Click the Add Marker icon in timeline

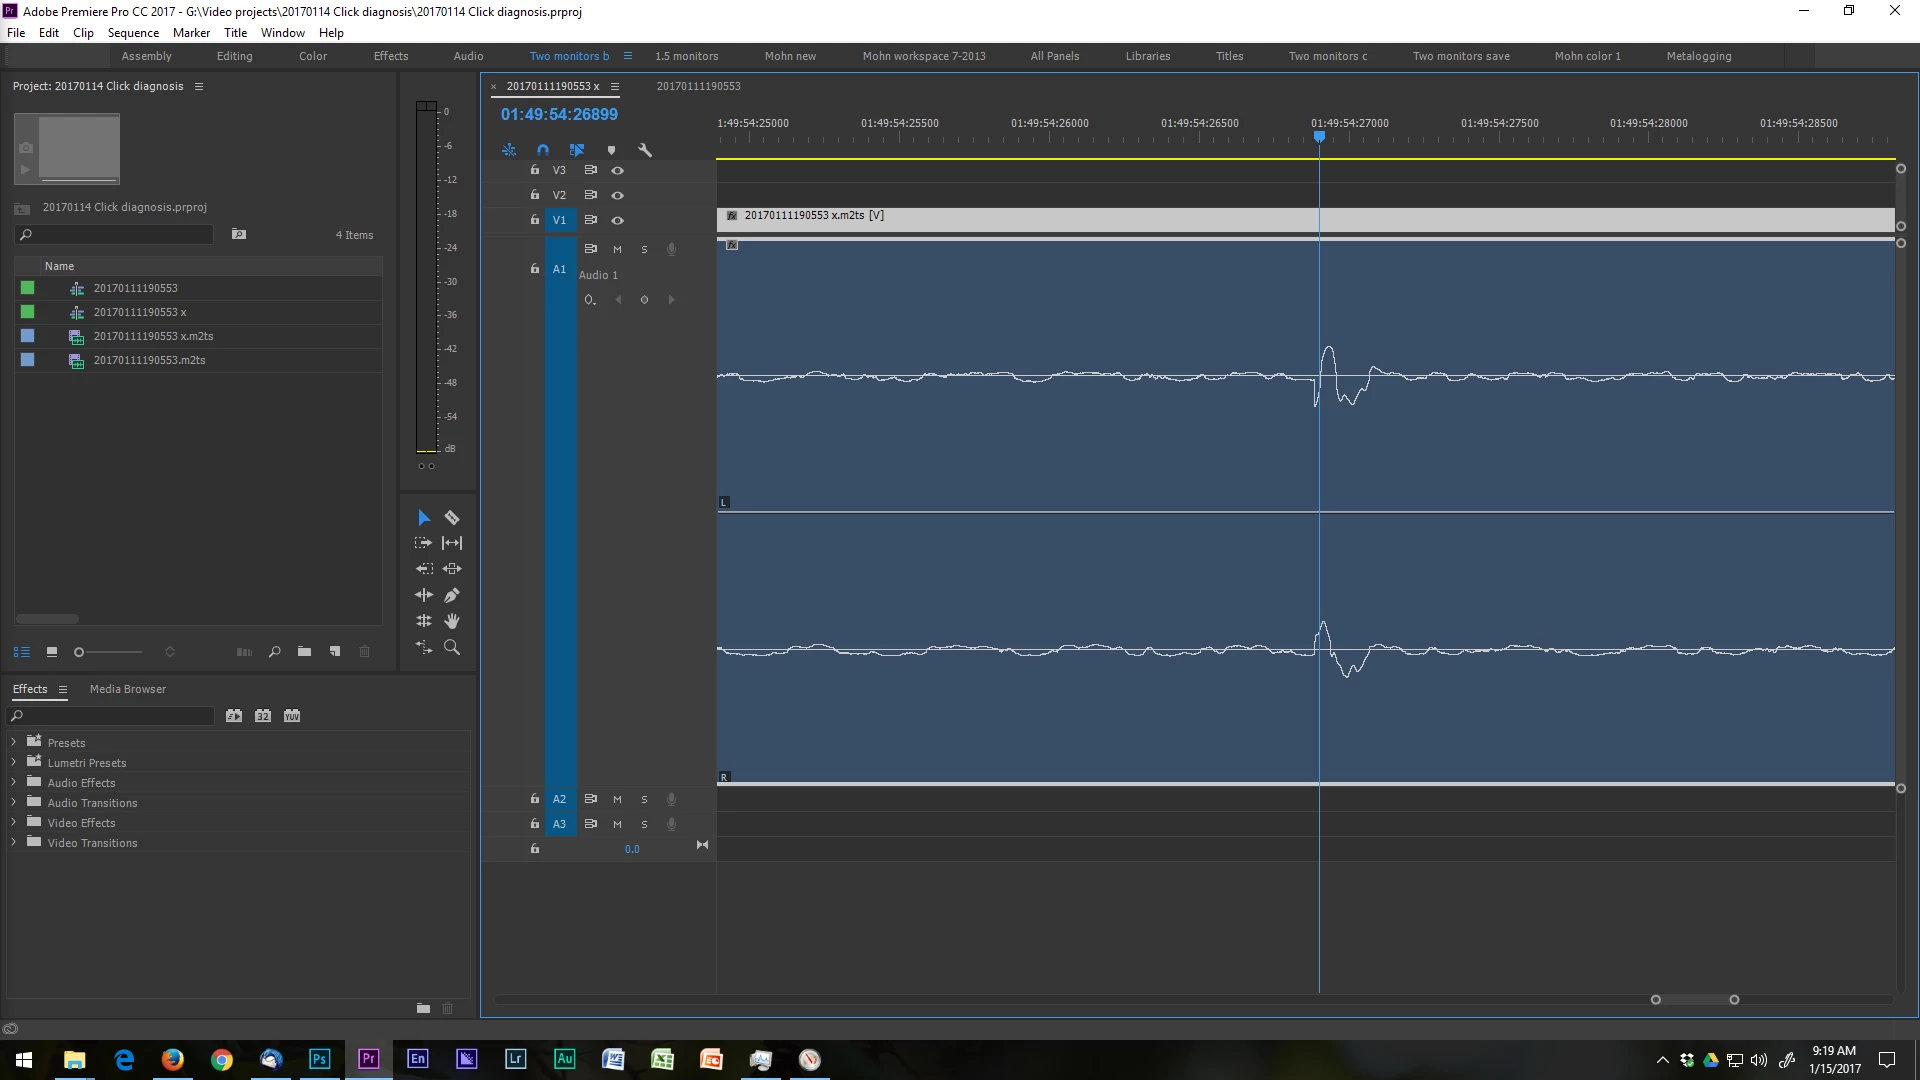(611, 150)
